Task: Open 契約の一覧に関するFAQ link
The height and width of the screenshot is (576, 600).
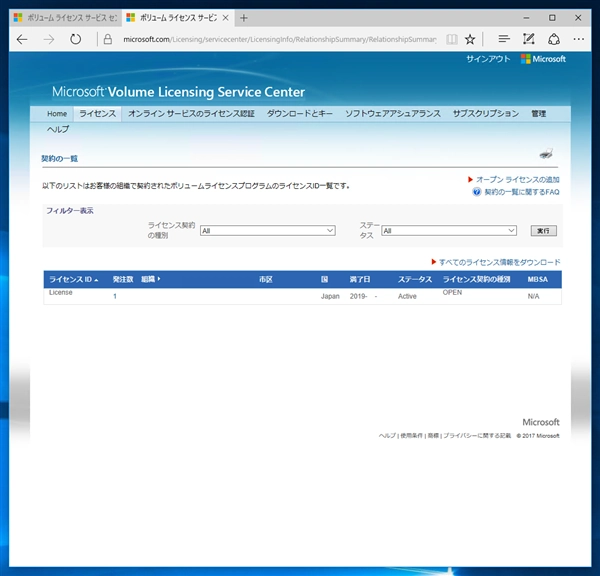Action: coord(522,192)
